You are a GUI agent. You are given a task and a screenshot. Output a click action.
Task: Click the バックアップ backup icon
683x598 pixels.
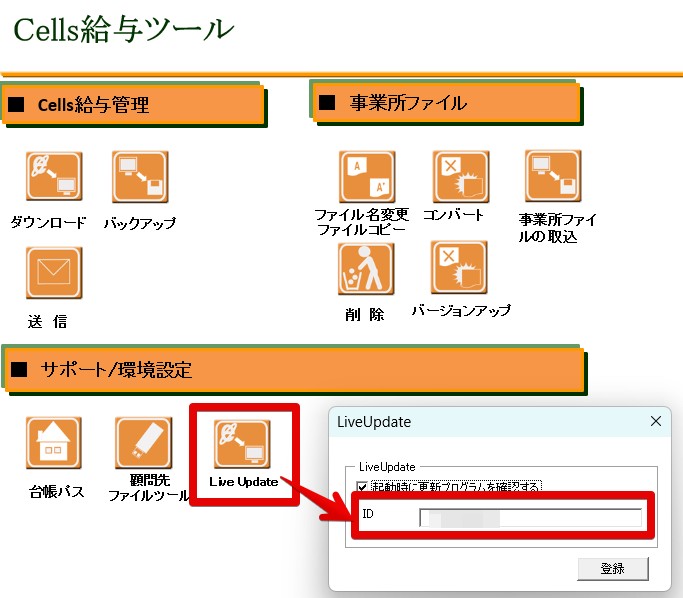(x=140, y=178)
